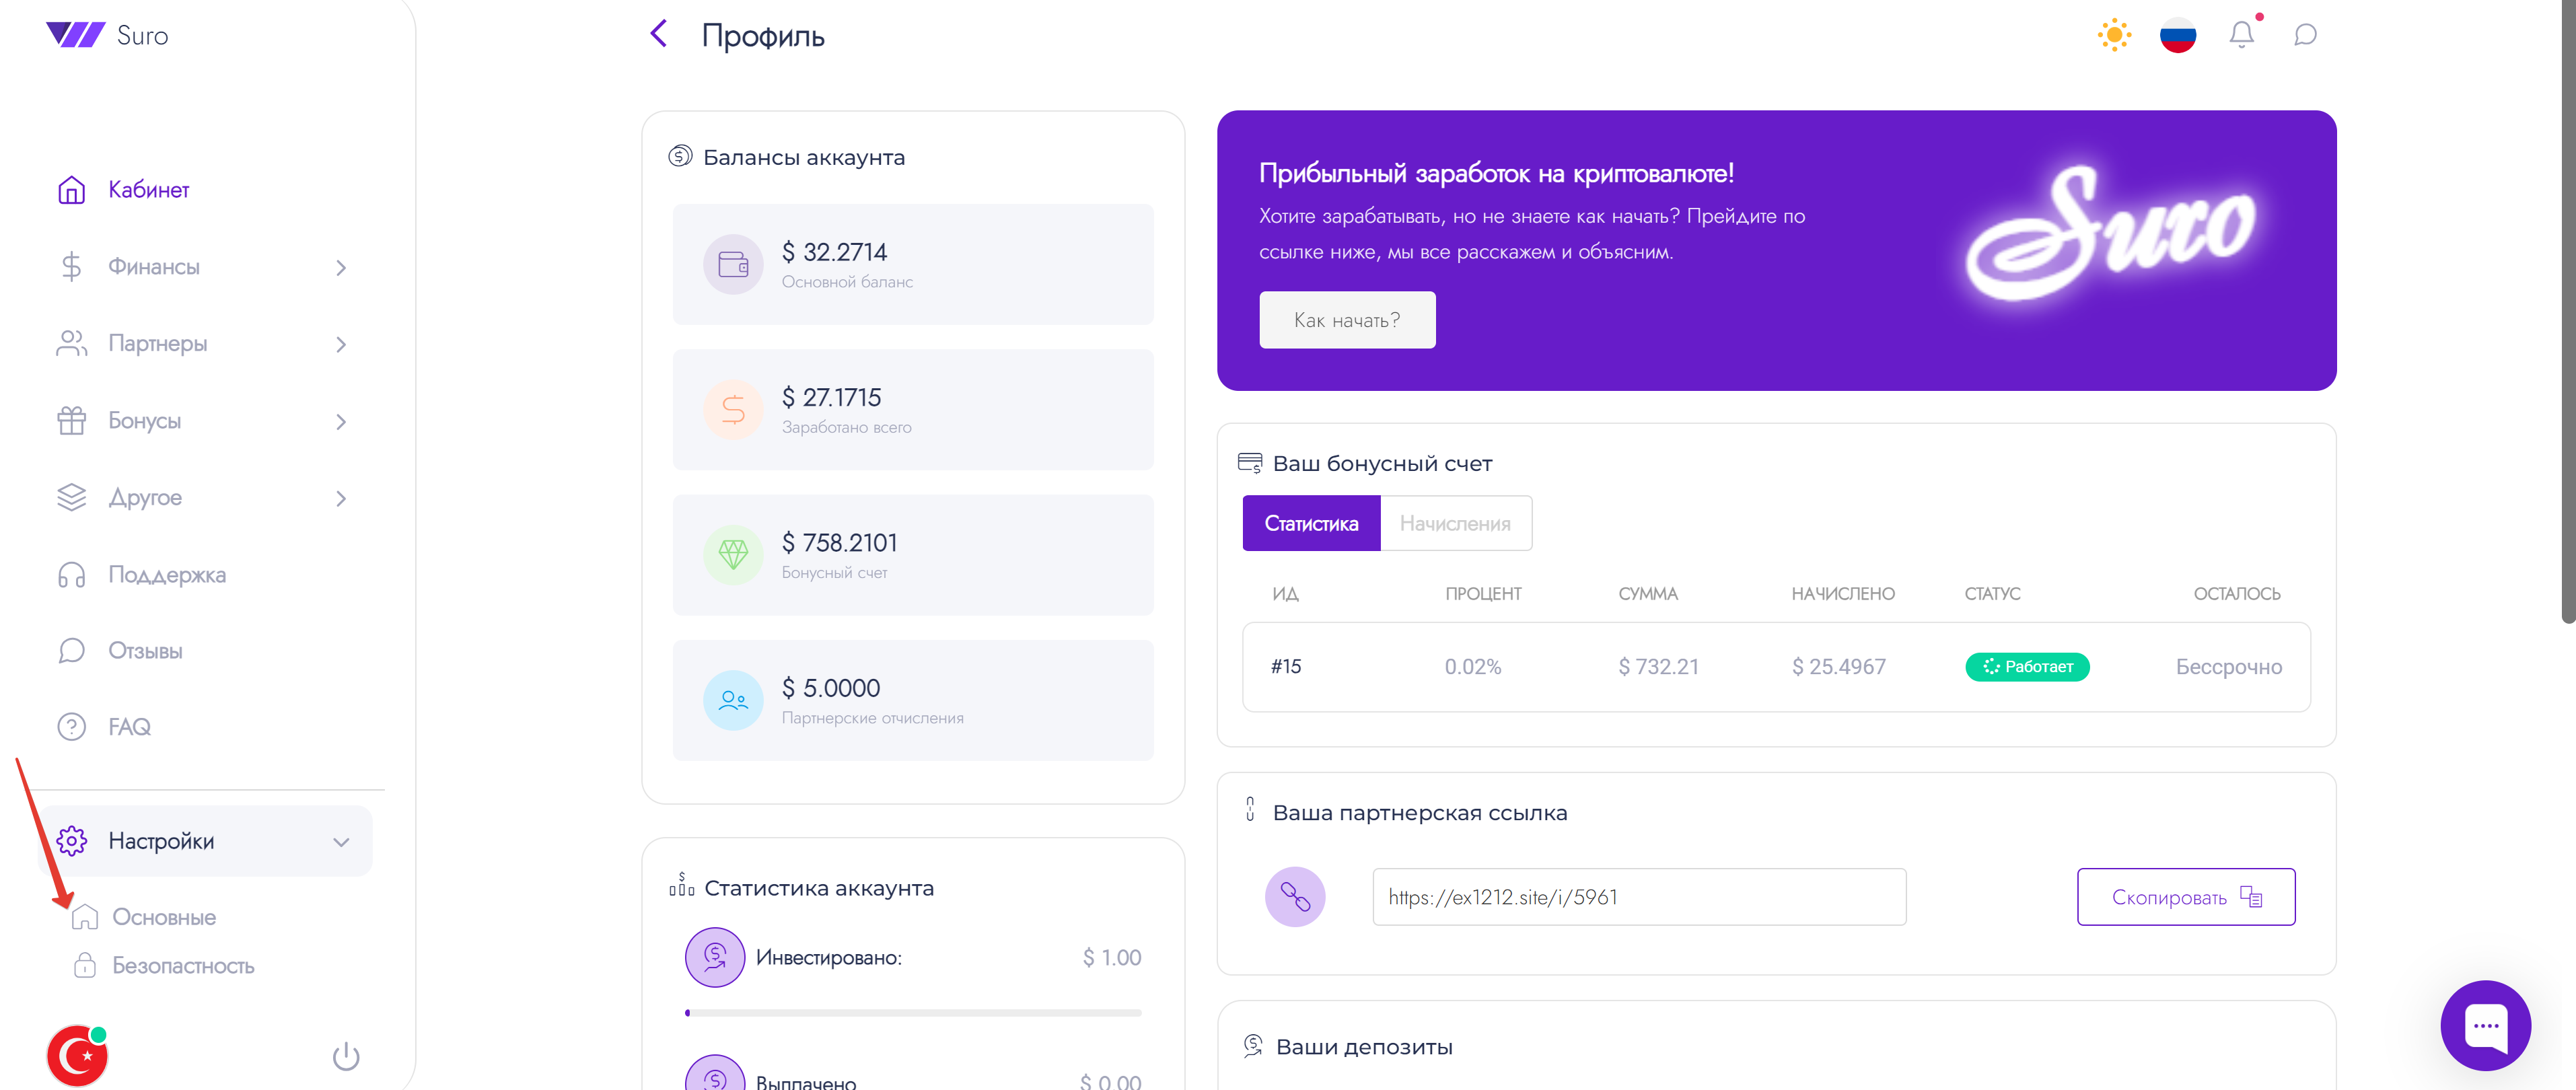Viewport: 2576px width, 1090px height.
Task: Click purple chain link icon
Action: pos(1295,897)
